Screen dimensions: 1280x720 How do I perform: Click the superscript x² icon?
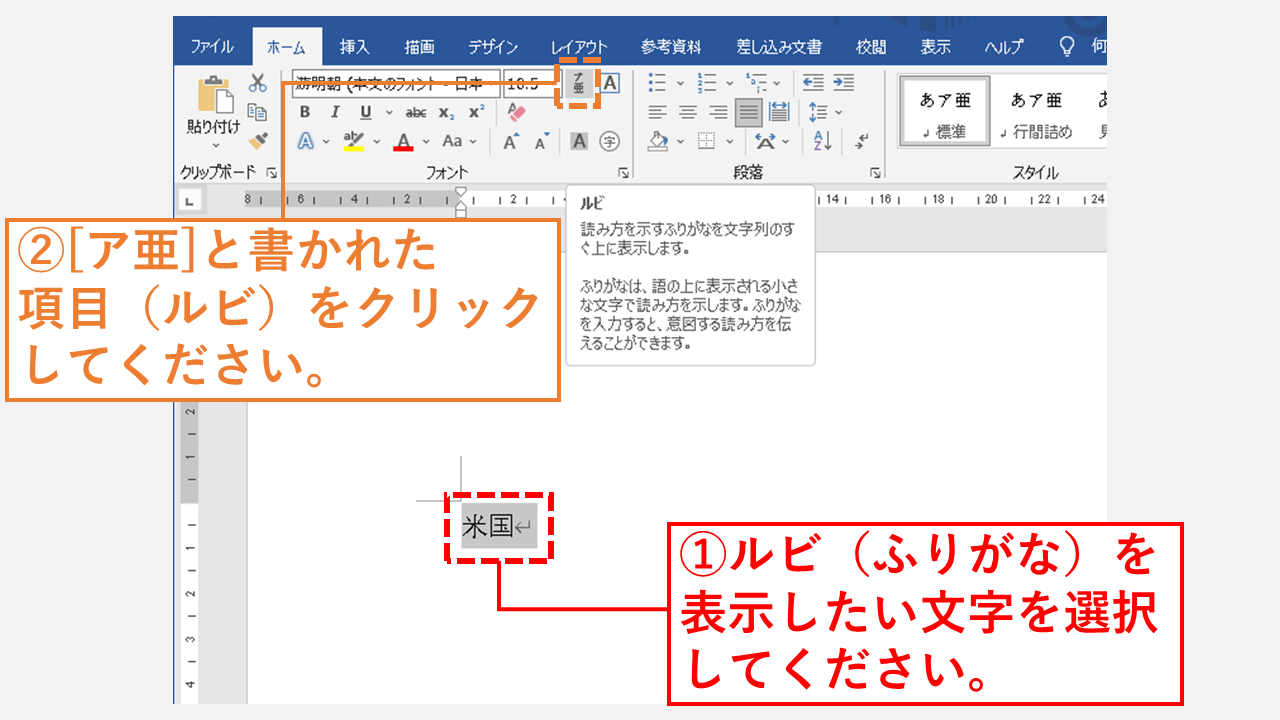[475, 110]
